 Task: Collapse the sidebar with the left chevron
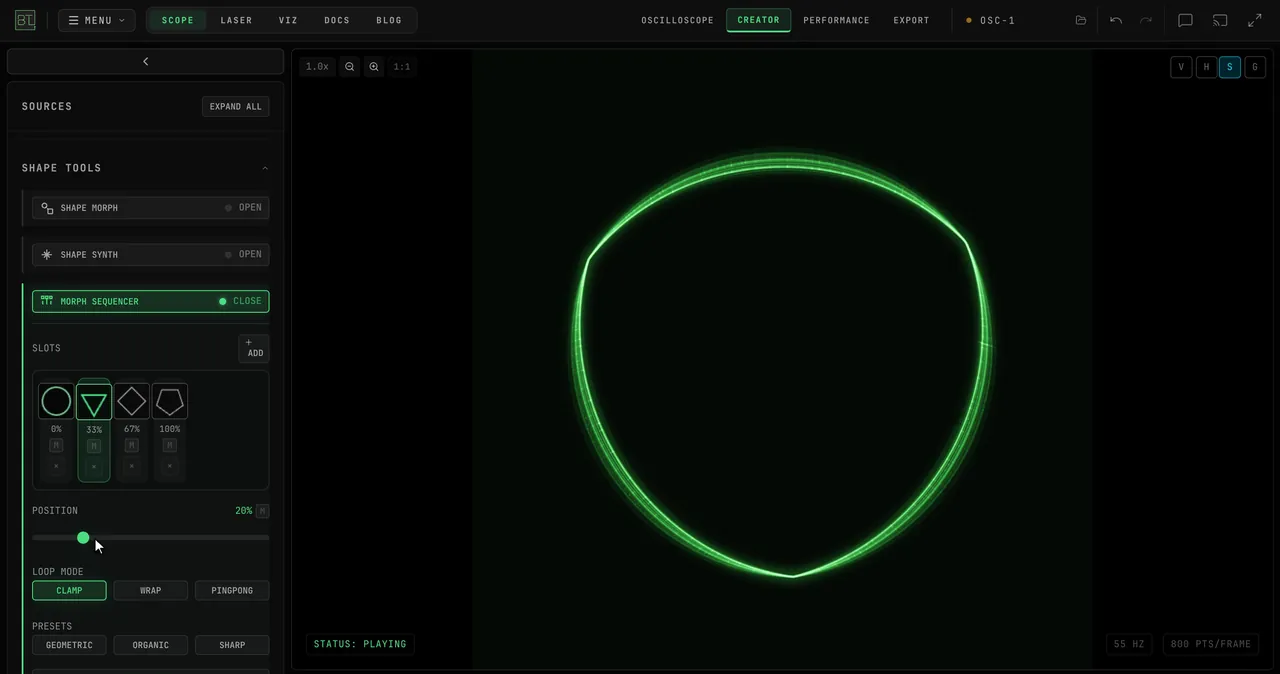(x=145, y=62)
